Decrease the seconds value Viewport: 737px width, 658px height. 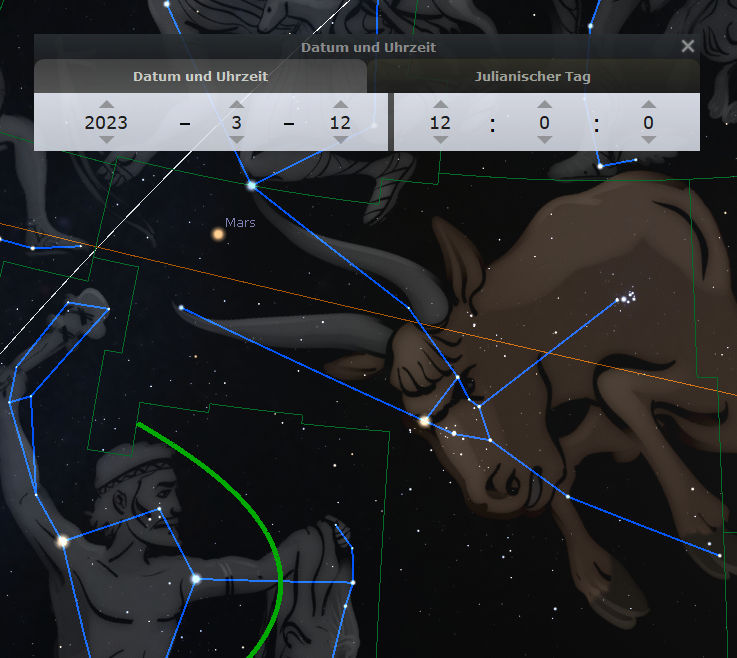tap(648, 140)
